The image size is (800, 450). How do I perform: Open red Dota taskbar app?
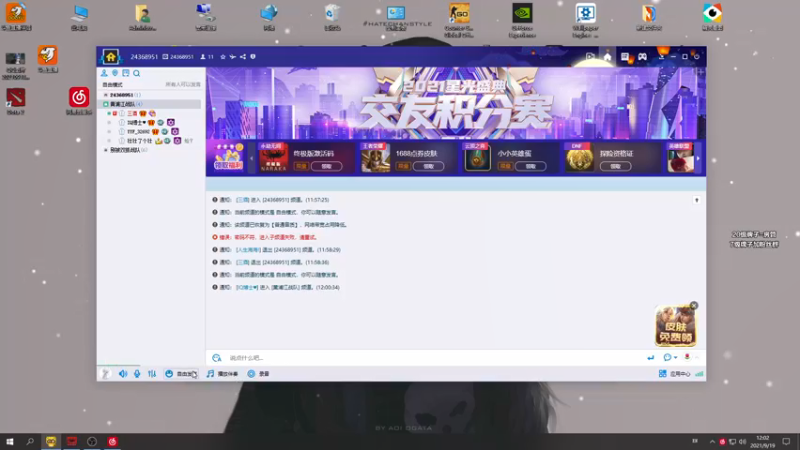pyautogui.click(x=71, y=441)
